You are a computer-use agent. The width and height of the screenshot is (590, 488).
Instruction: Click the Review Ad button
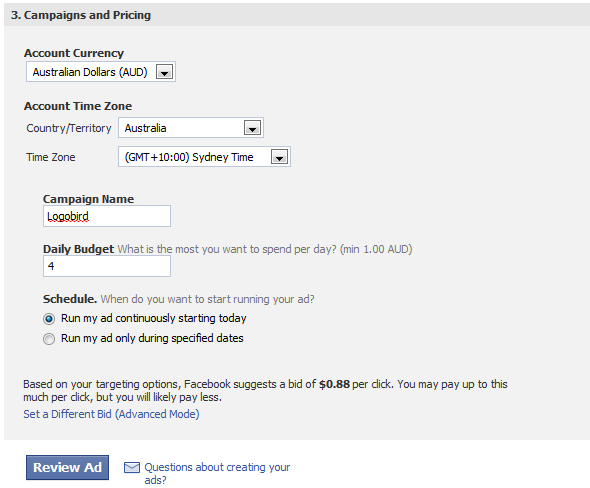[67, 468]
